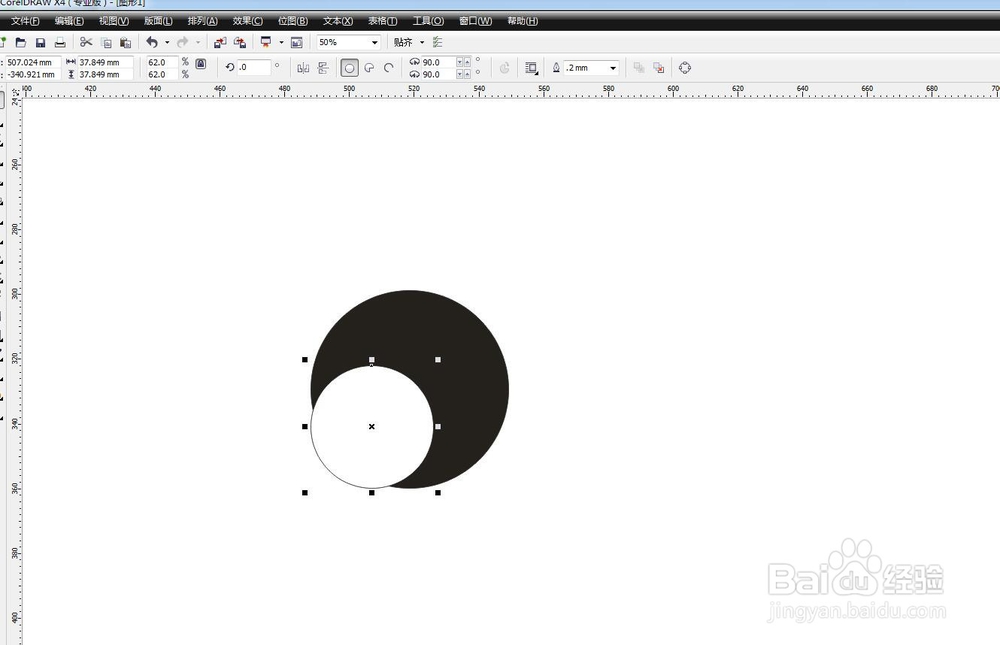Viewport: 1000px width, 645px height.
Task: Click the white circle's center X marker
Action: 372,426
